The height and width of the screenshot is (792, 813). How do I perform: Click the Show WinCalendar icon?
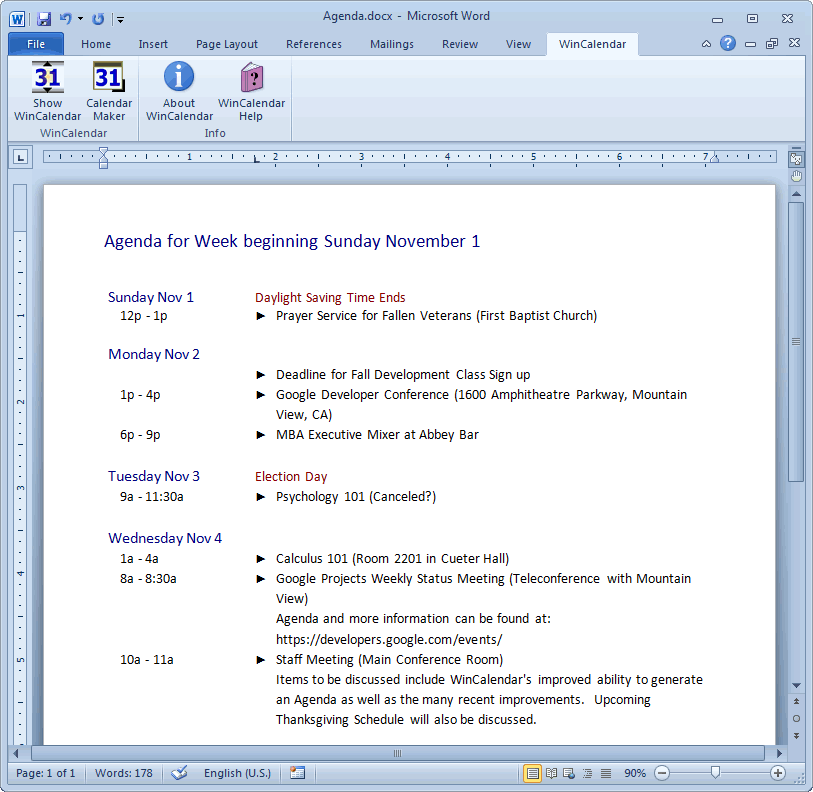coord(47,91)
